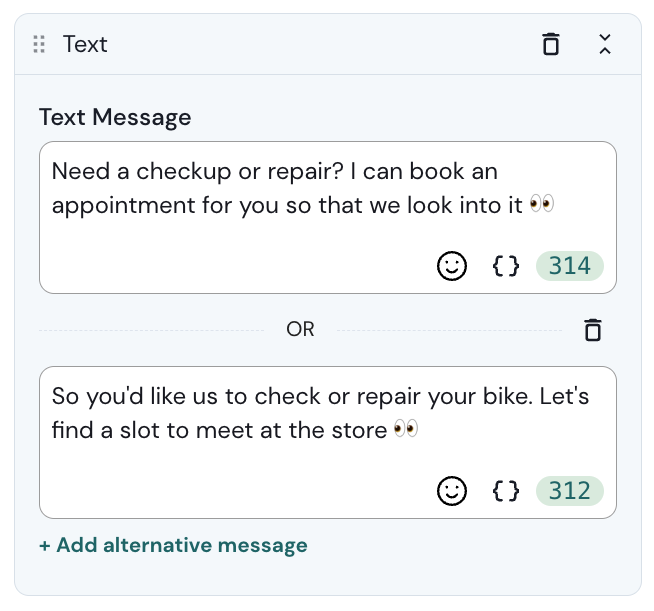
Task: Click the eyes emoji in second message
Action: click(405, 430)
